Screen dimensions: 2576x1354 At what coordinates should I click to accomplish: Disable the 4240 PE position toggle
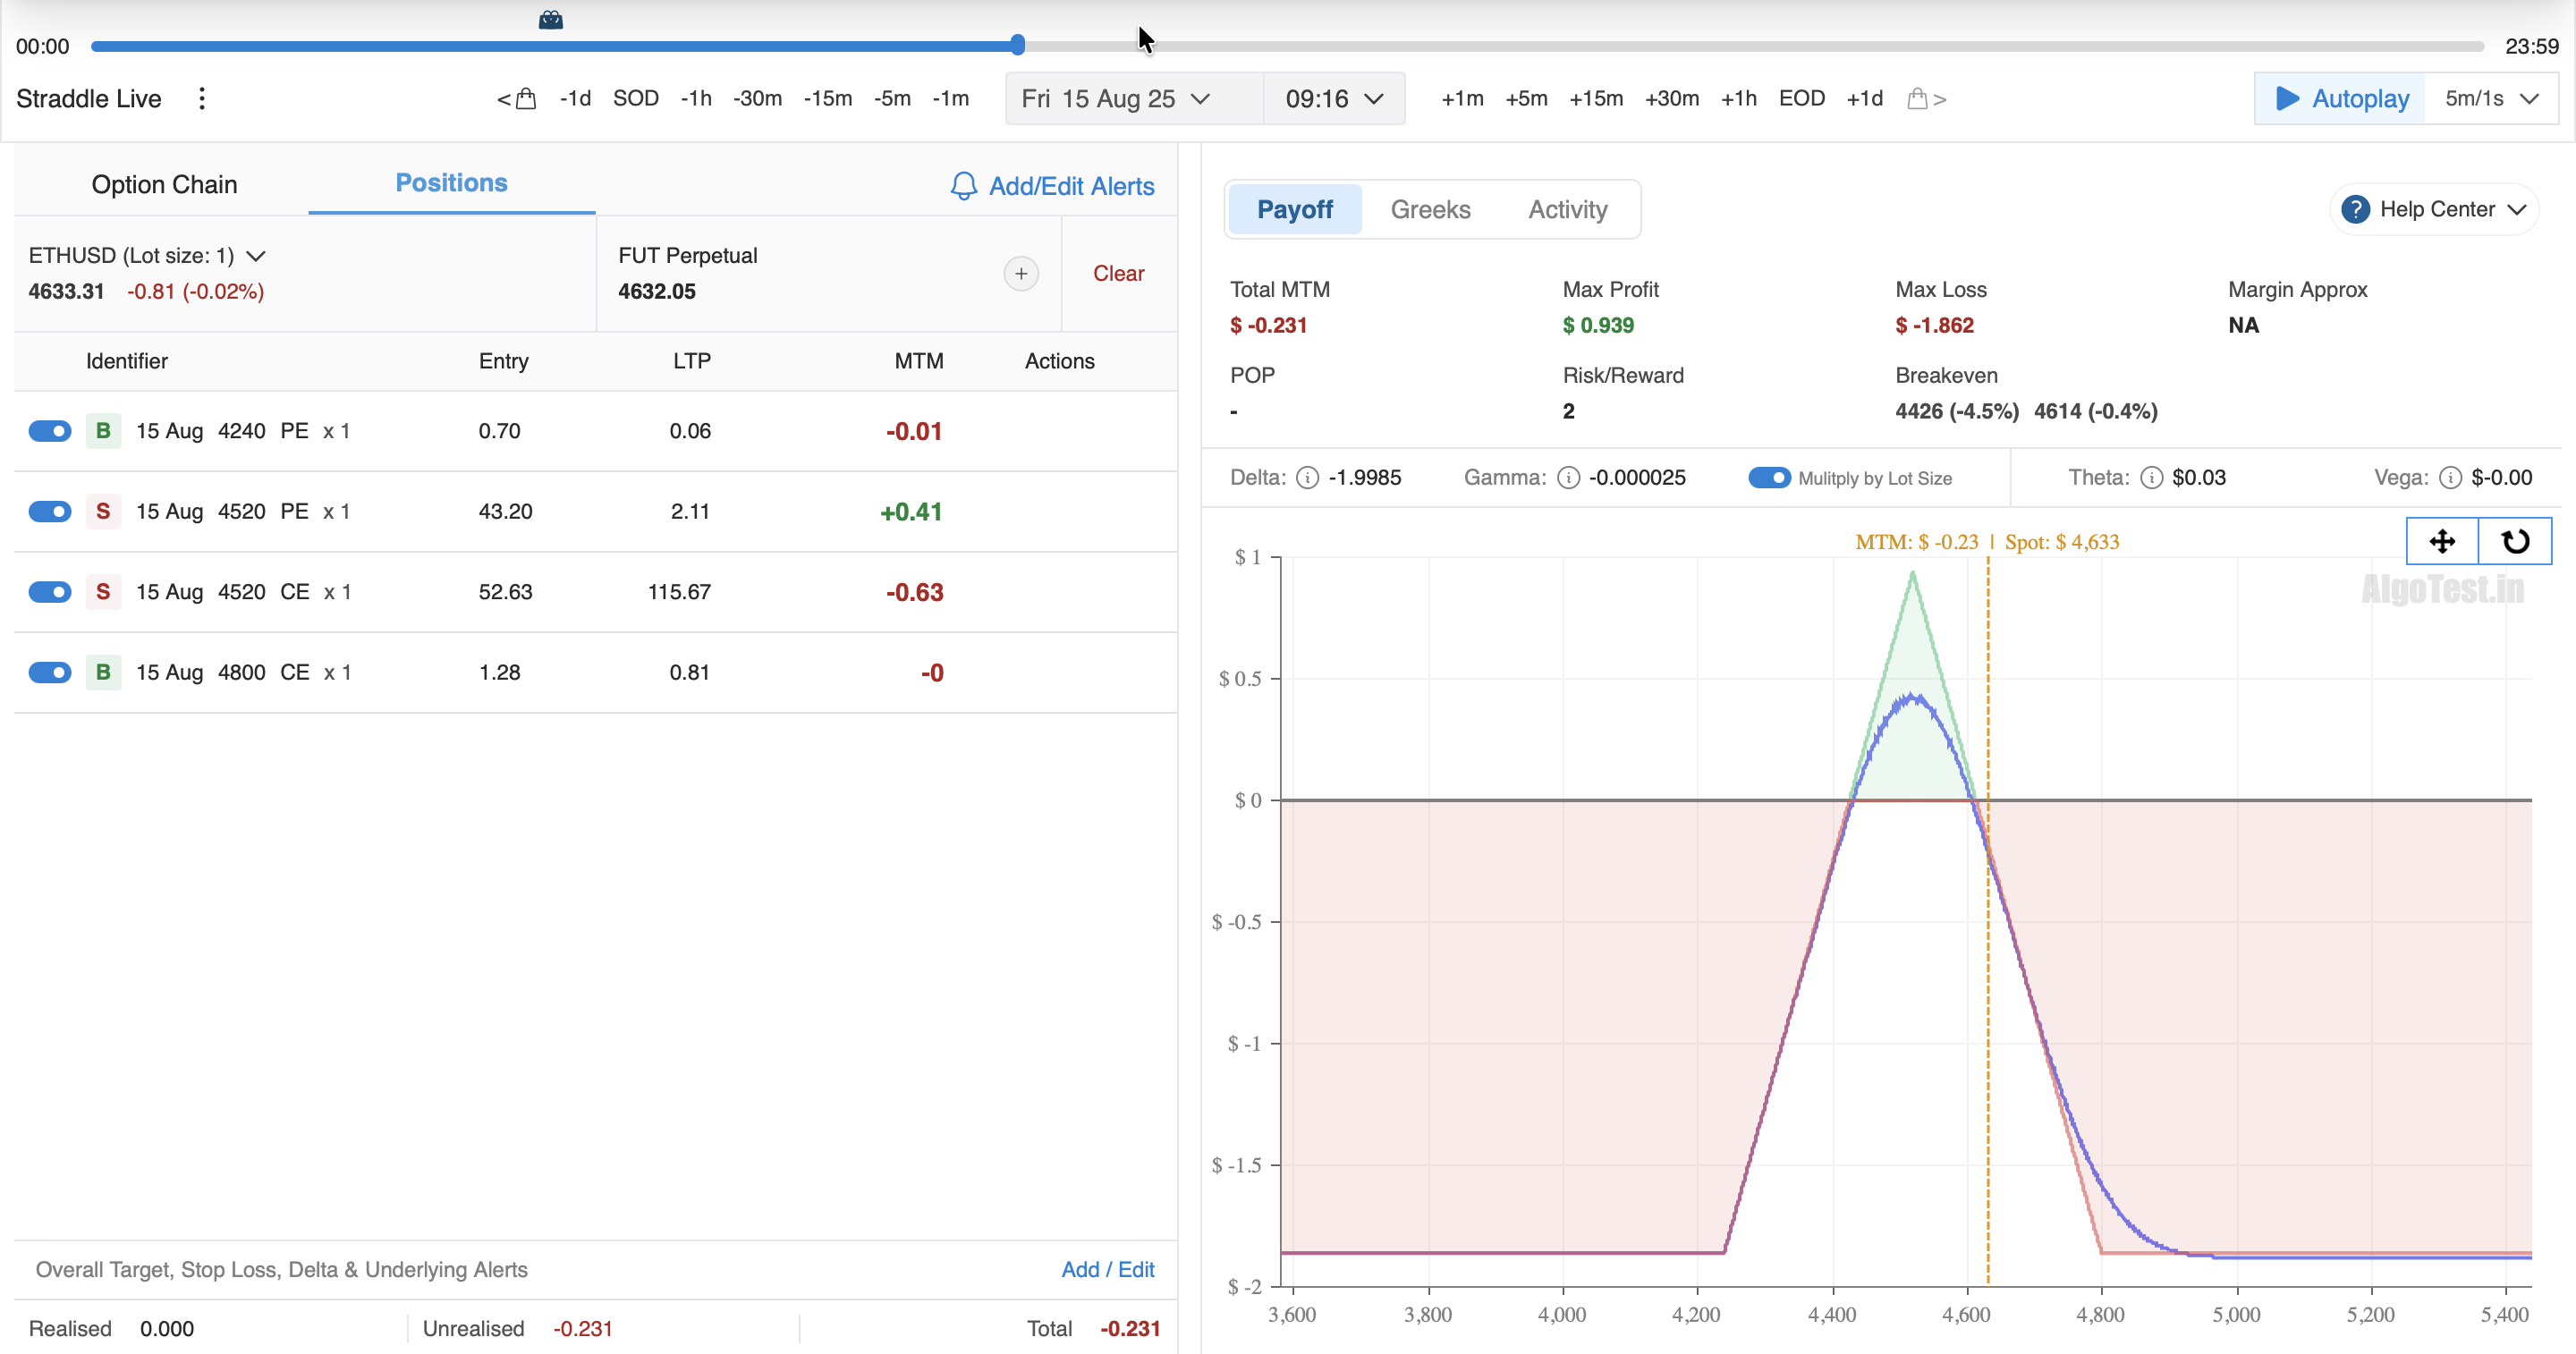[x=50, y=431]
